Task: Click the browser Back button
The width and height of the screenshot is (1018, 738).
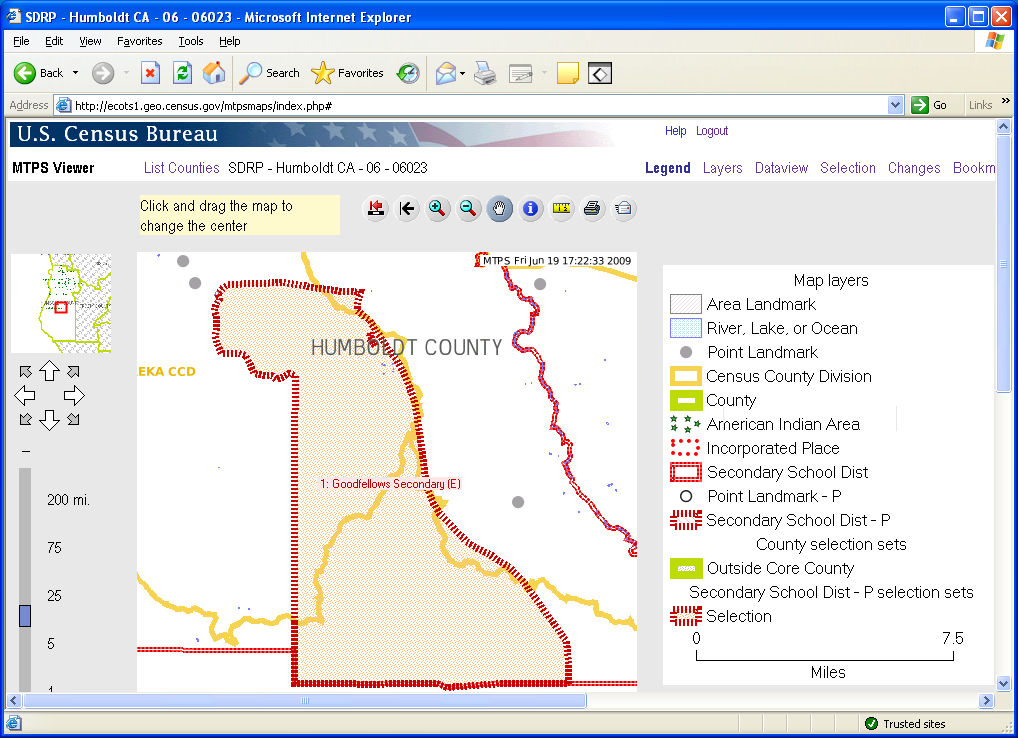Action: click(x=38, y=73)
